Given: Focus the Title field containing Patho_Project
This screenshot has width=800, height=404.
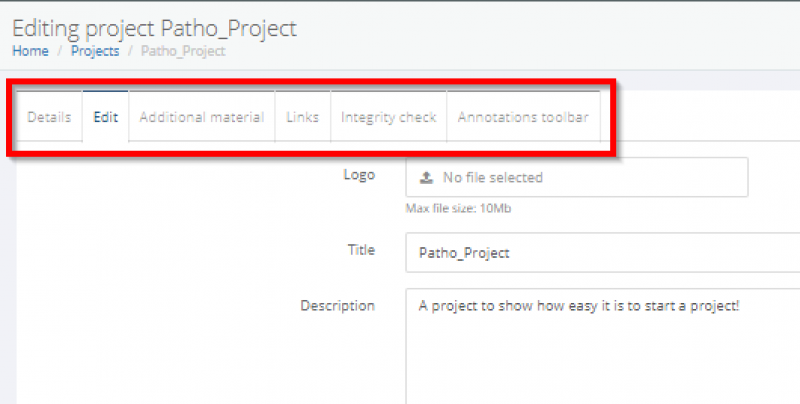Looking at the screenshot, I should point(600,253).
